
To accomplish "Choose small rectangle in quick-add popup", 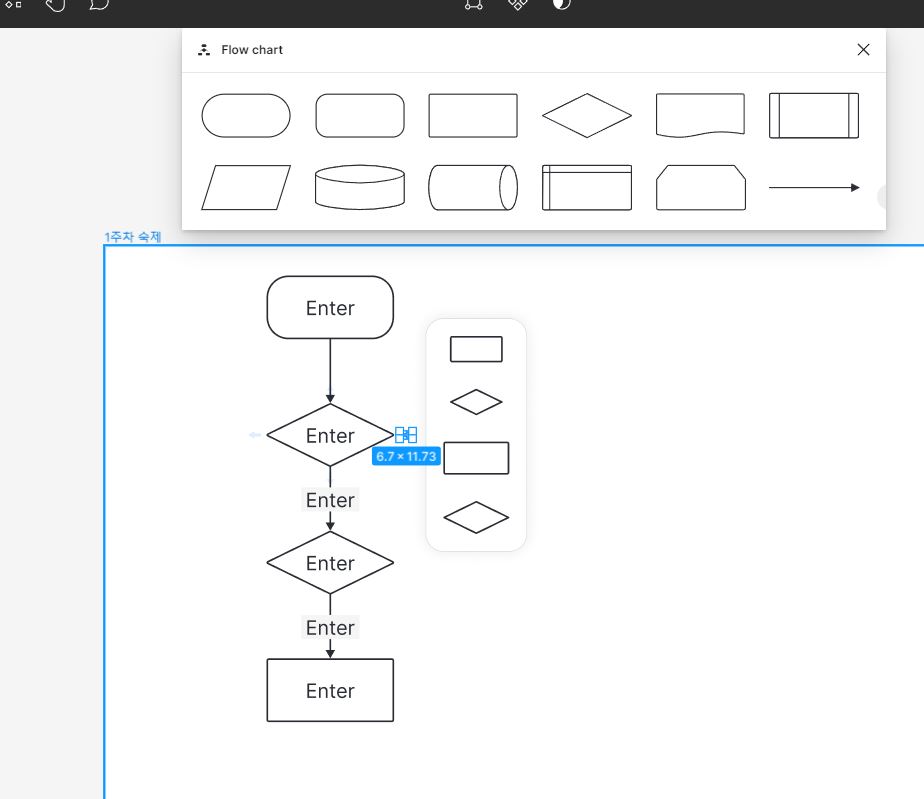I will 476,349.
